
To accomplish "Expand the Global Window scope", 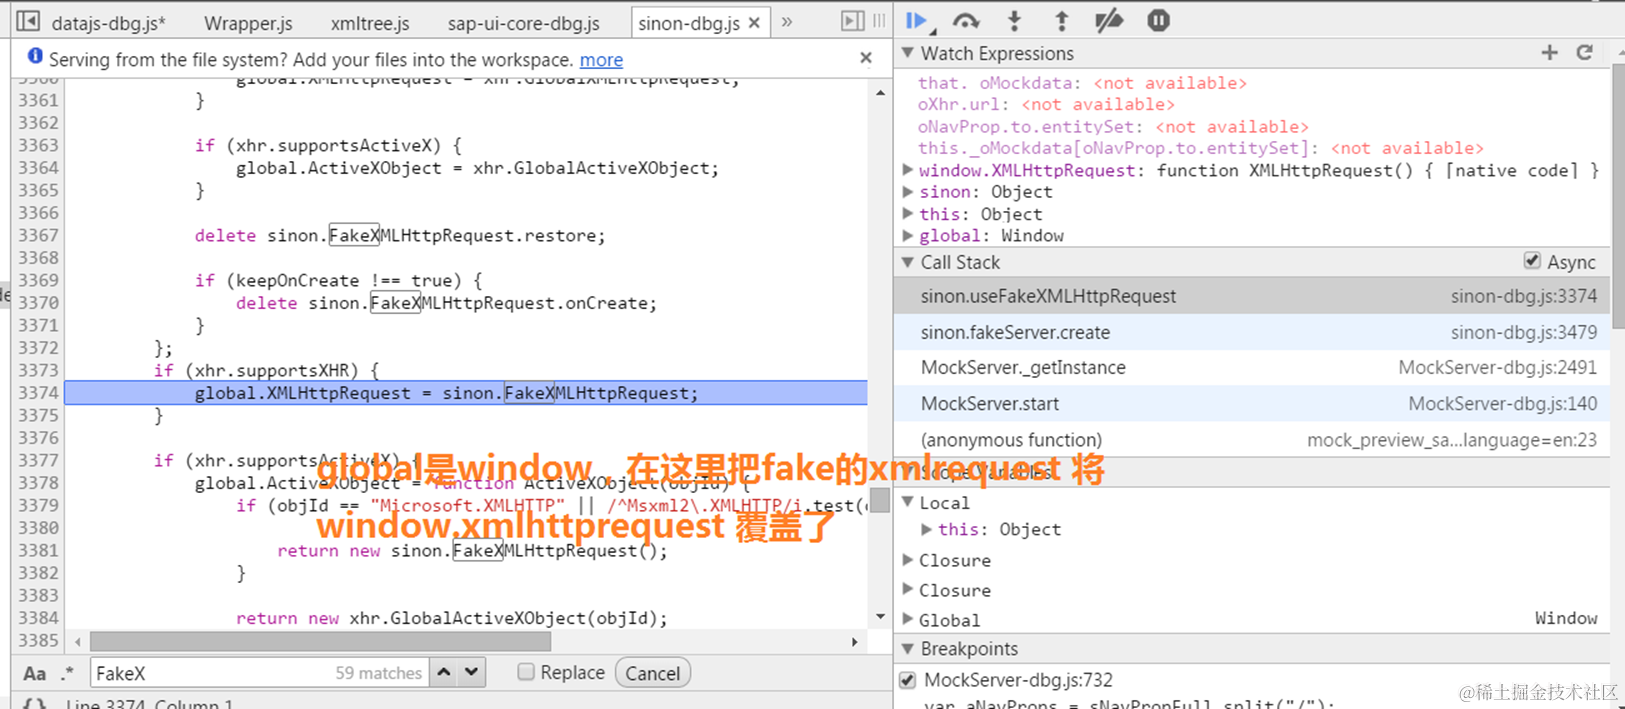I will point(908,620).
